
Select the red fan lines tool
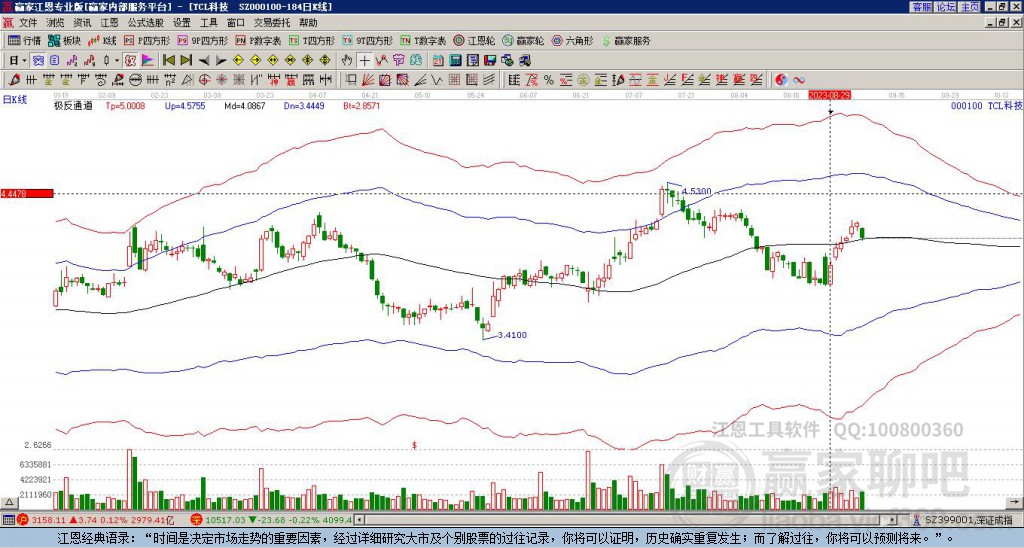[368, 80]
